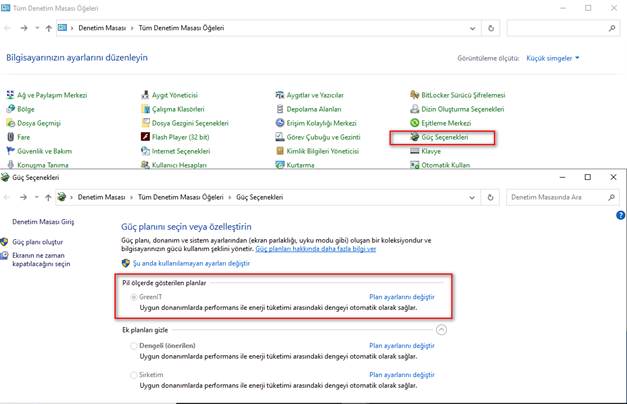The height and width of the screenshot is (404, 627).
Task: Click Güç planı oluştur link
Action: pyautogui.click(x=38, y=242)
